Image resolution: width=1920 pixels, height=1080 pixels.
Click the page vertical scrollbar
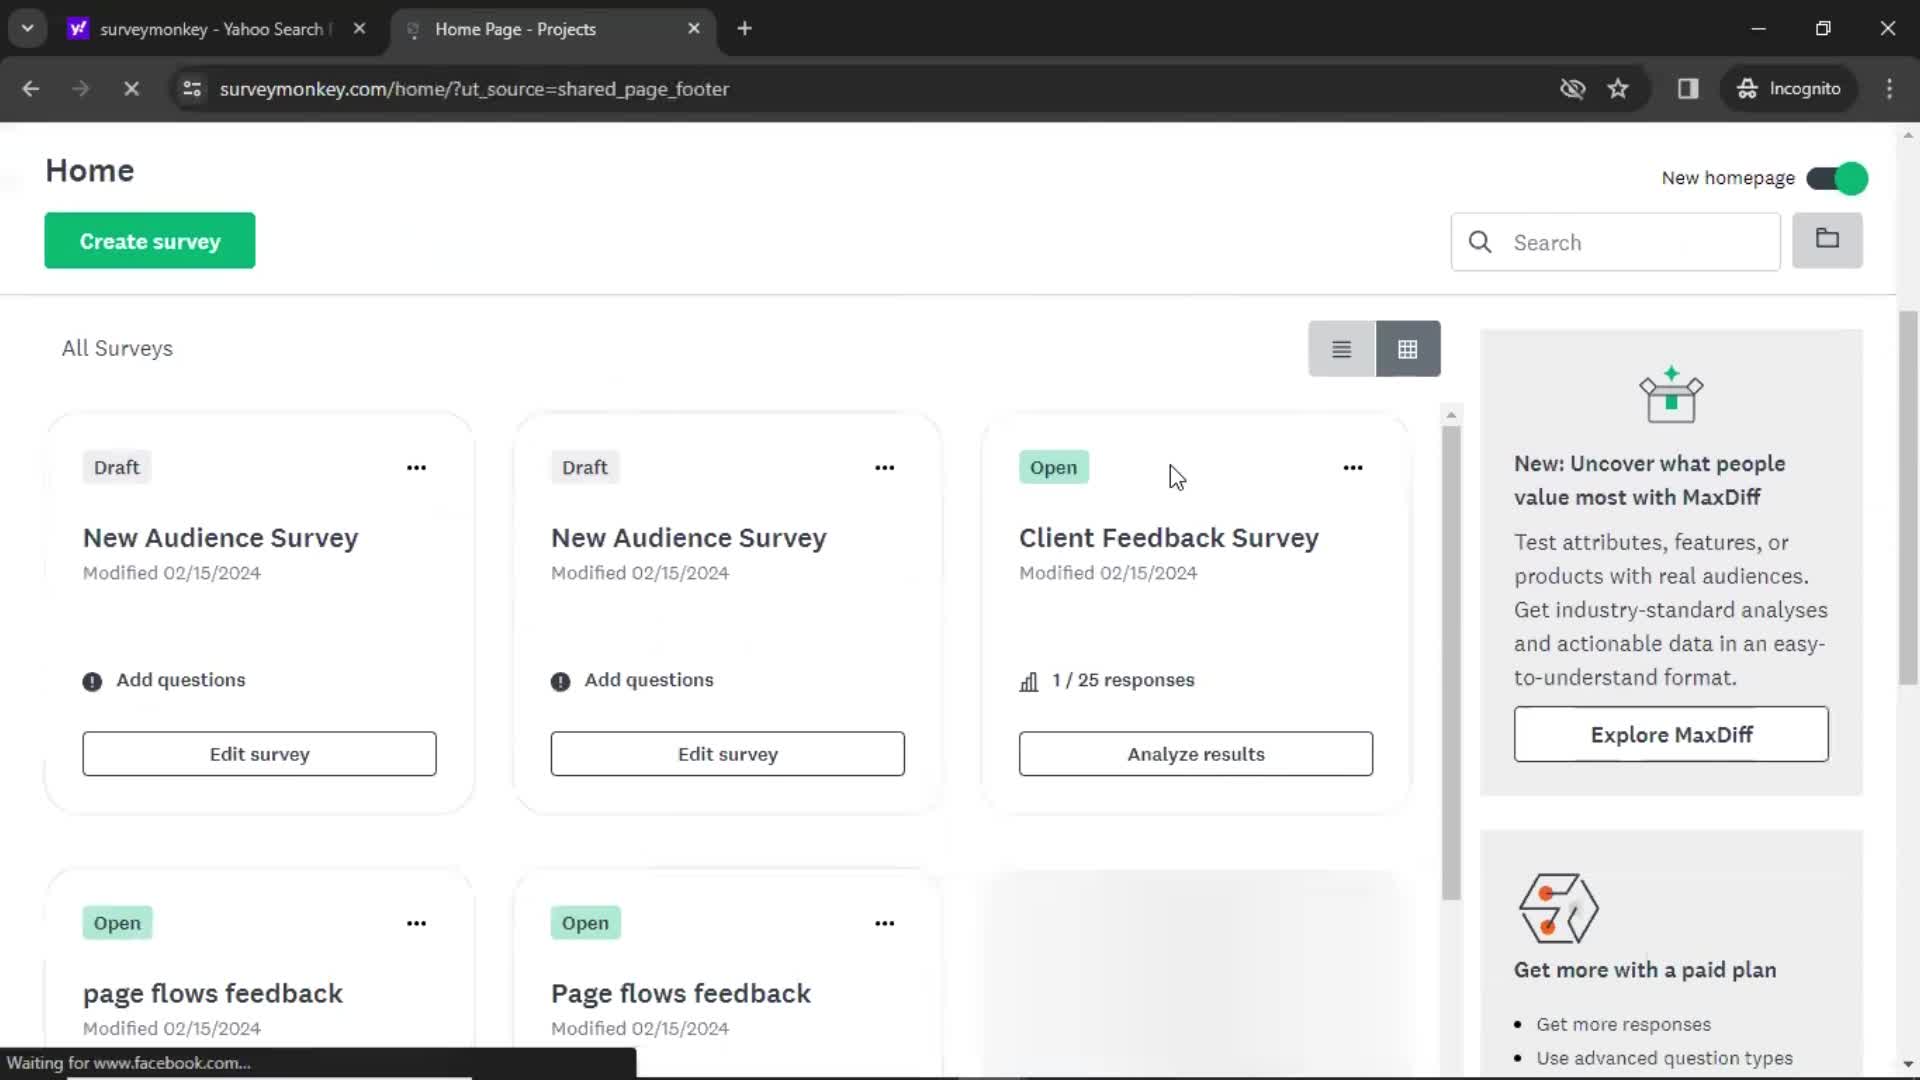coord(1908,497)
